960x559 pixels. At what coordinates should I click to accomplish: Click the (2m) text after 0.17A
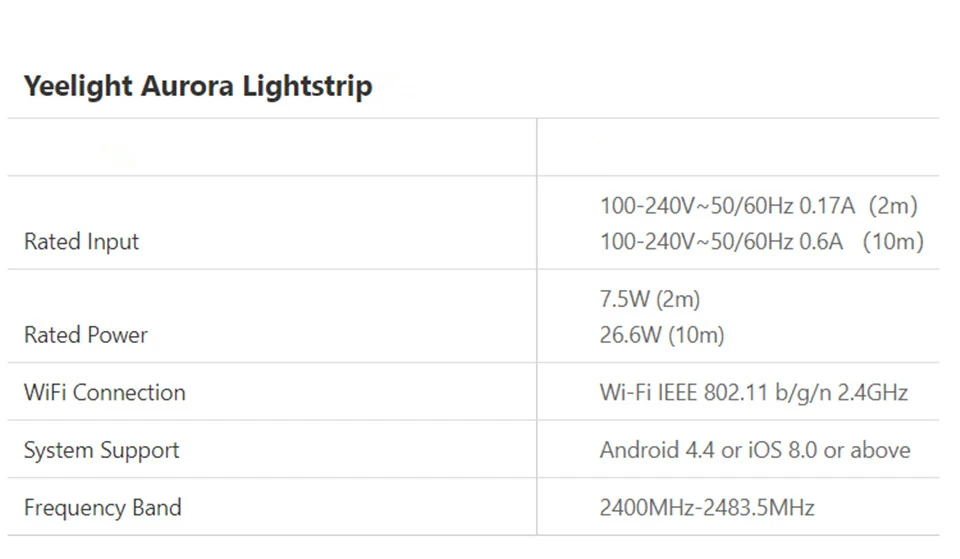click(892, 206)
